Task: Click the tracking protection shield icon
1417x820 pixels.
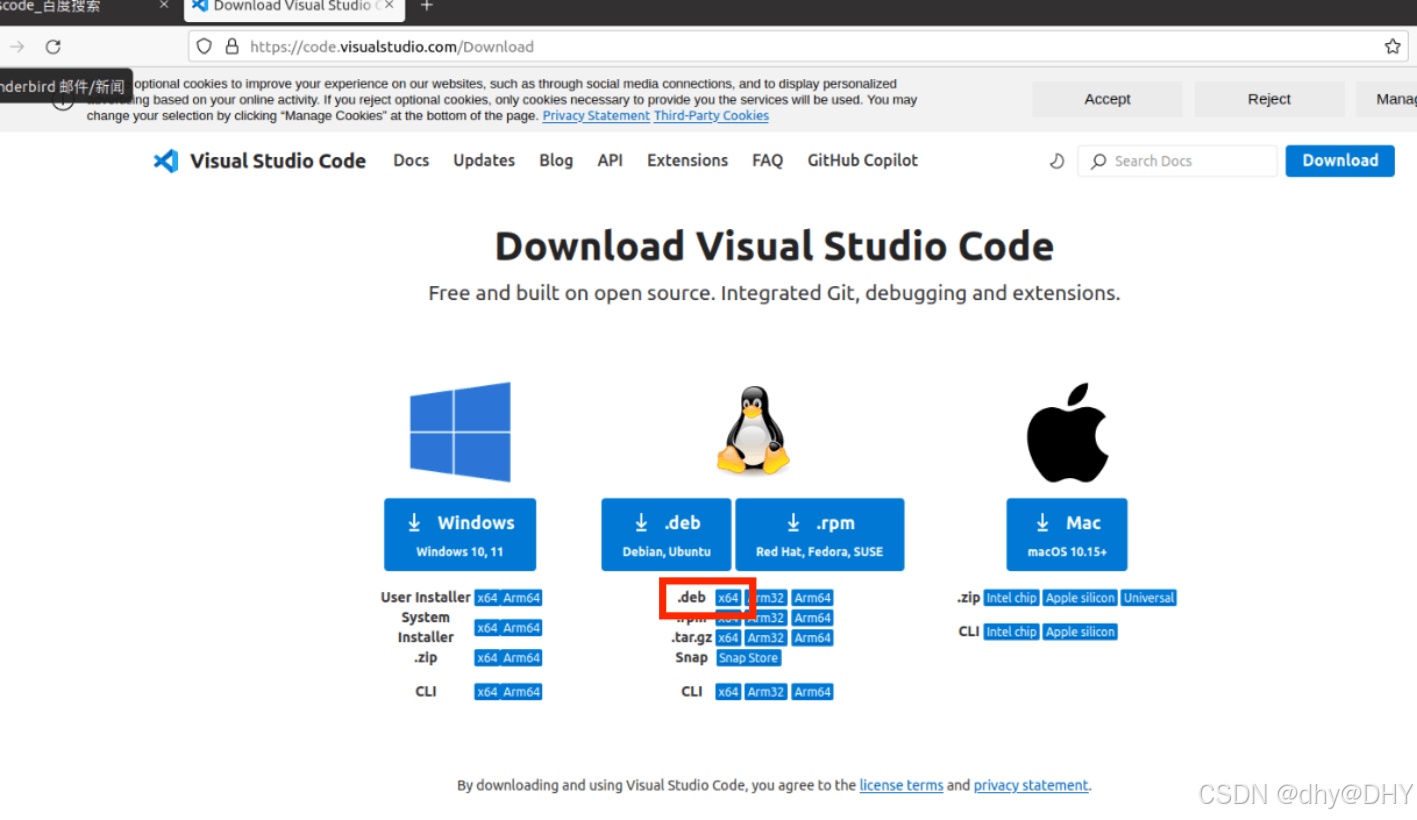Action: coord(204,46)
